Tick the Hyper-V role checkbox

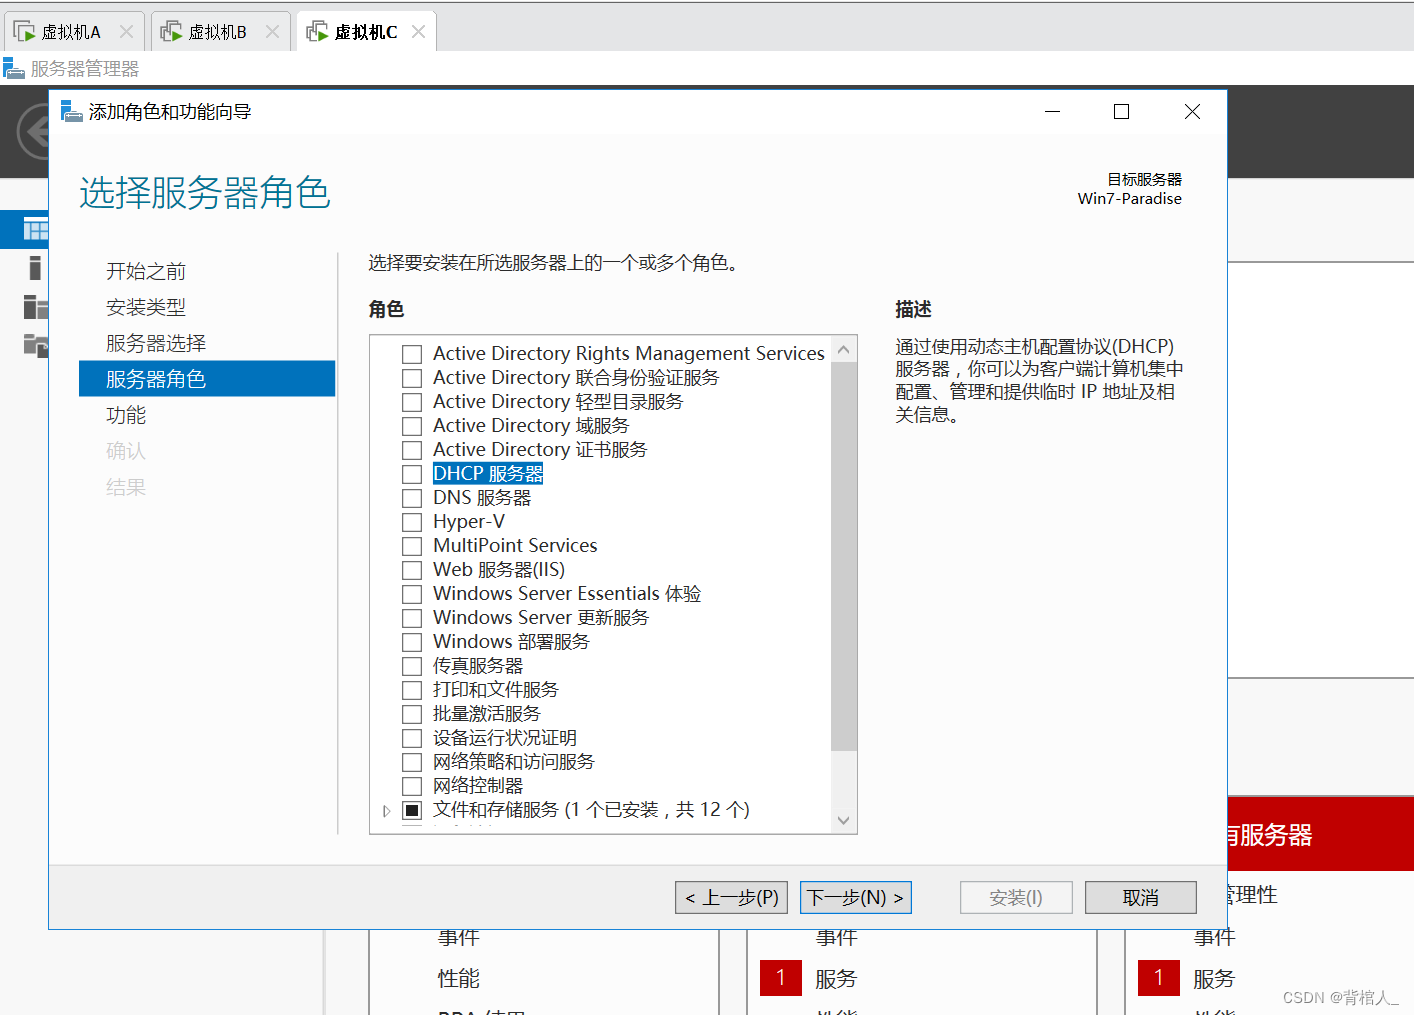tap(412, 522)
